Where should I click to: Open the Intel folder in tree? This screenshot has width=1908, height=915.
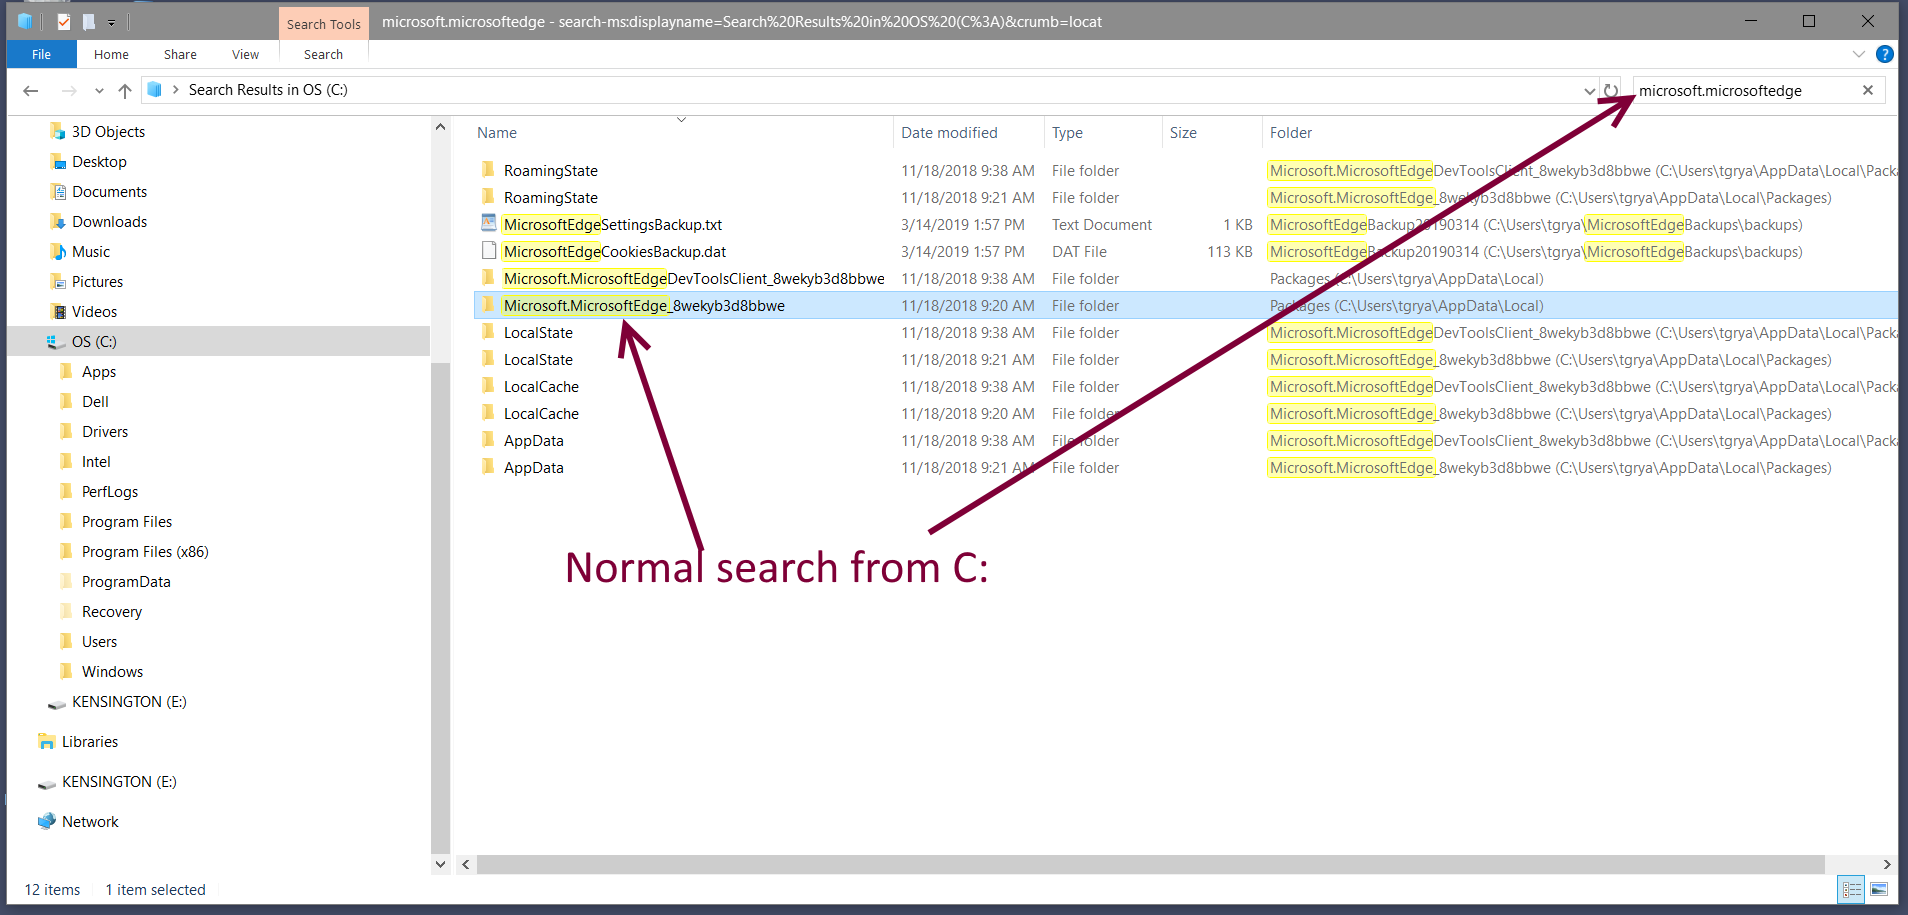[96, 462]
